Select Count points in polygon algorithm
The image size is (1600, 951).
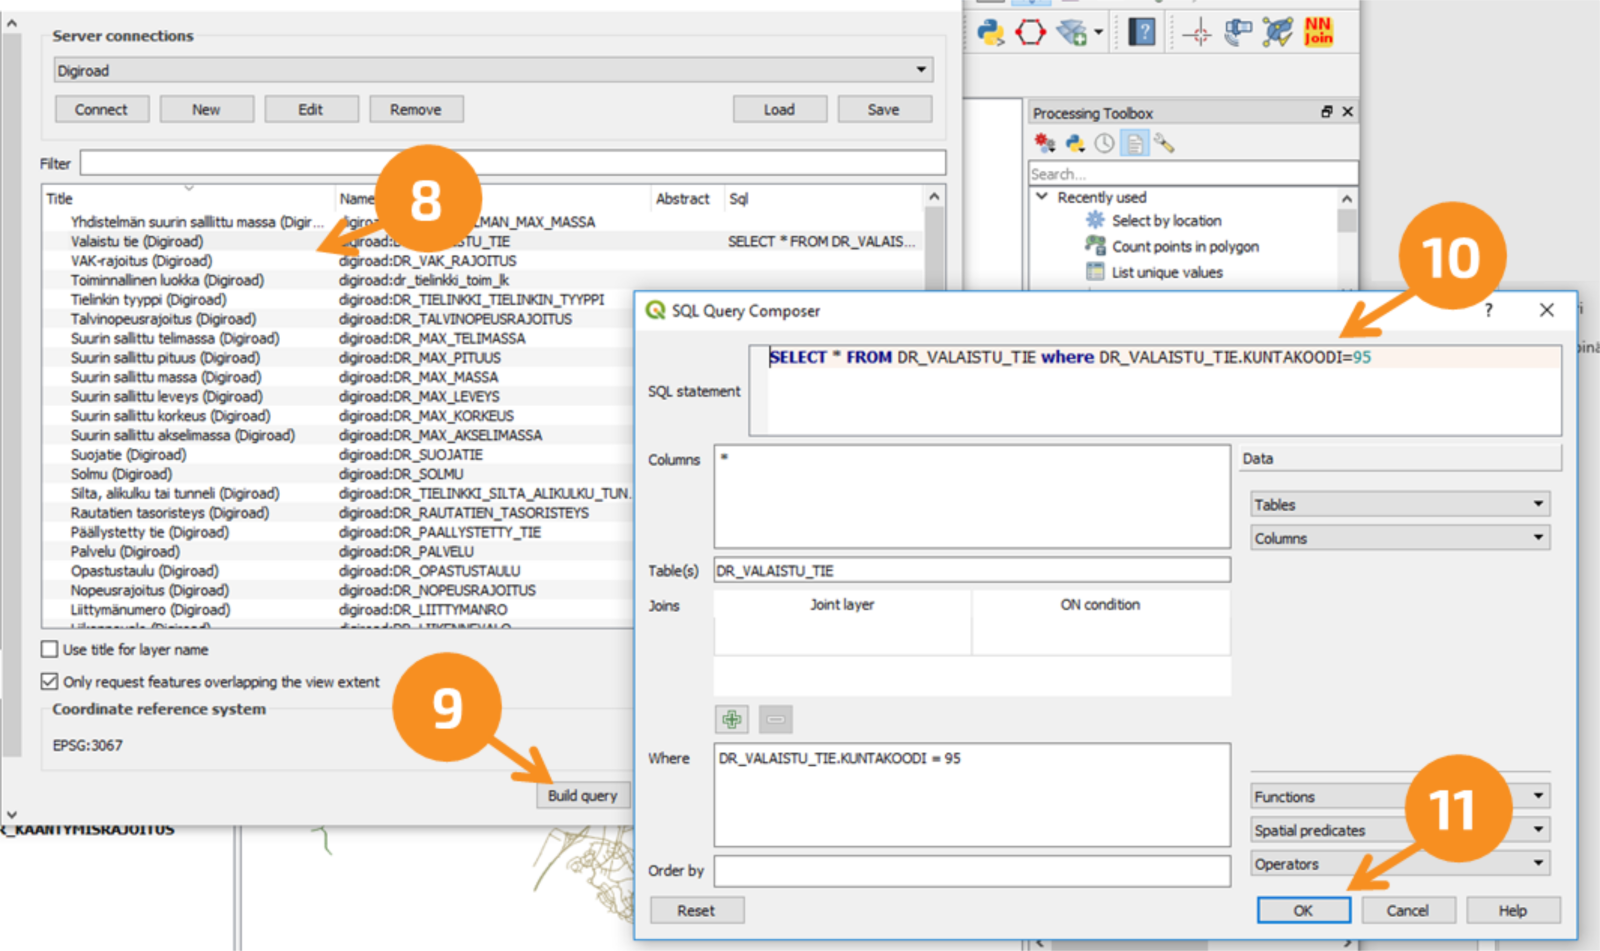[1185, 246]
